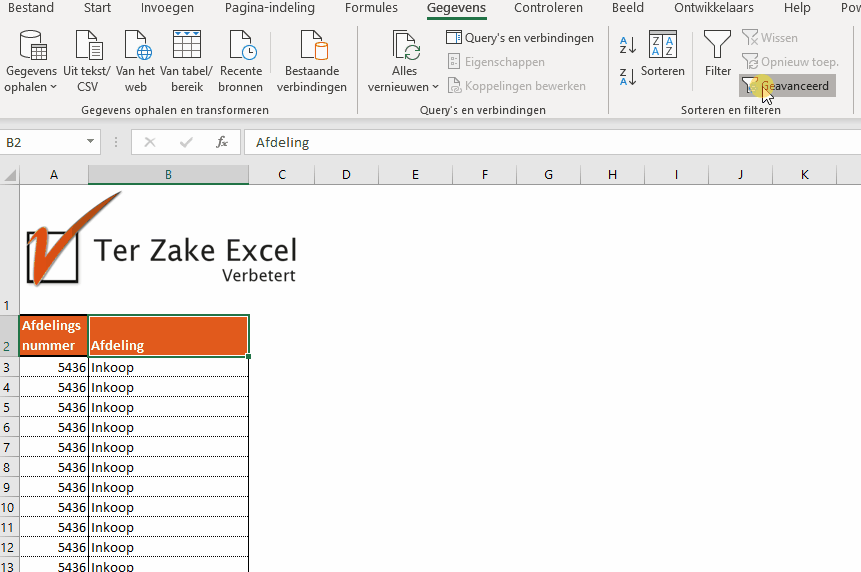This screenshot has width=861, height=572.
Task: Click the Geavanceerd filter button
Action: [x=787, y=86]
